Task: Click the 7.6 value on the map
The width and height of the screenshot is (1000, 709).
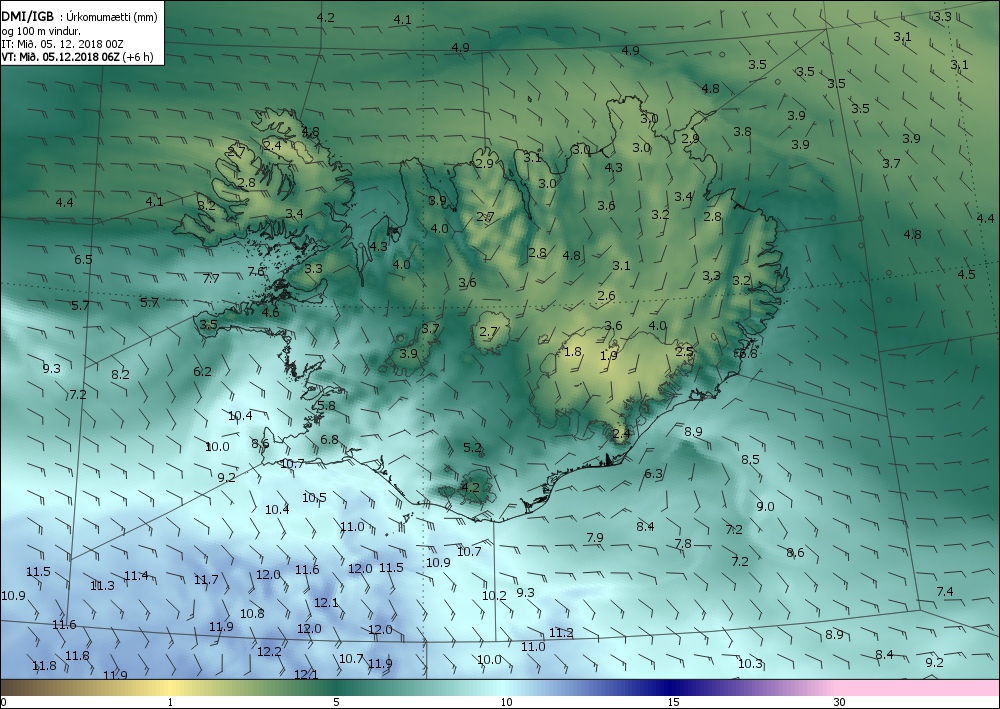Action: coord(256,271)
